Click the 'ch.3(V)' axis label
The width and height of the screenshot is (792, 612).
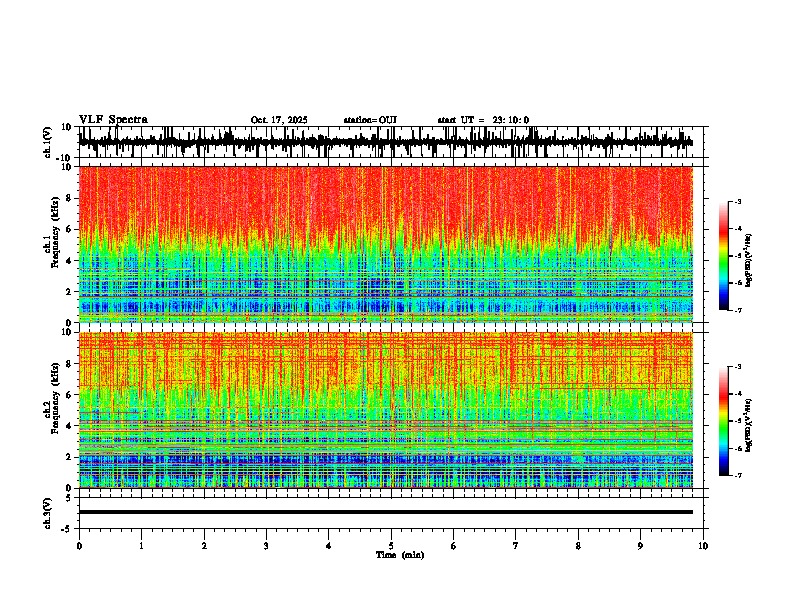pos(48,514)
